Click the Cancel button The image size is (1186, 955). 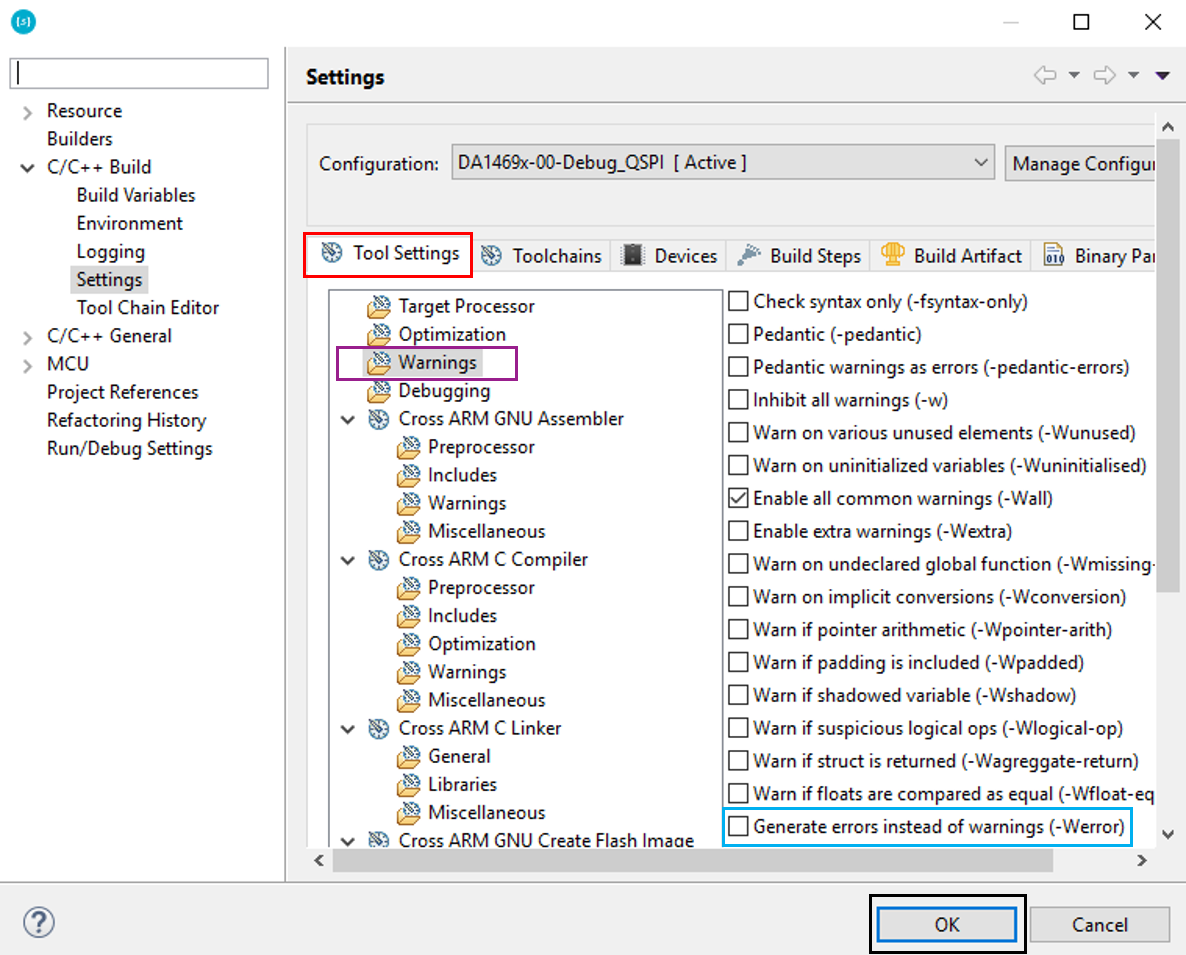pos(1099,924)
